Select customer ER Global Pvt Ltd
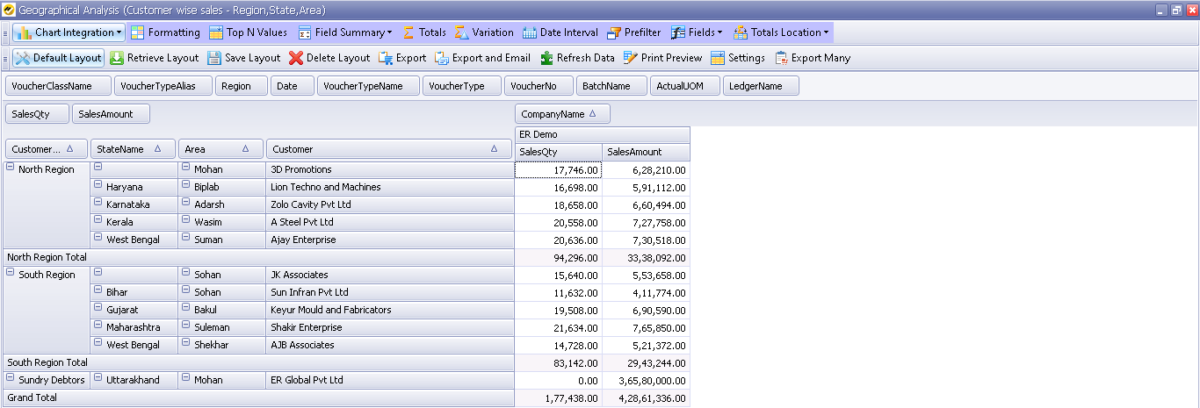Screen dimensions: 1200x408 point(390,380)
